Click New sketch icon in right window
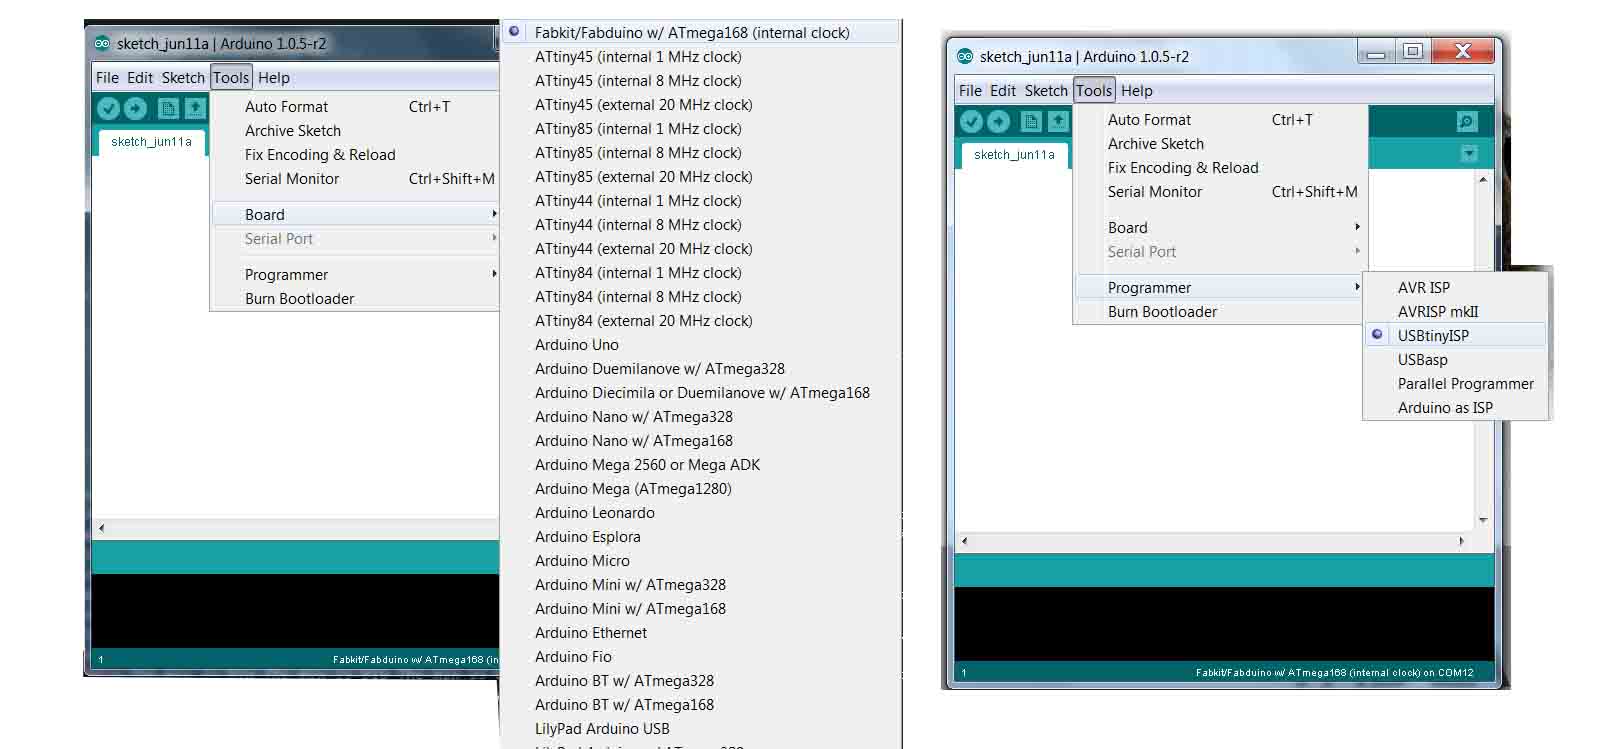 click(1031, 121)
